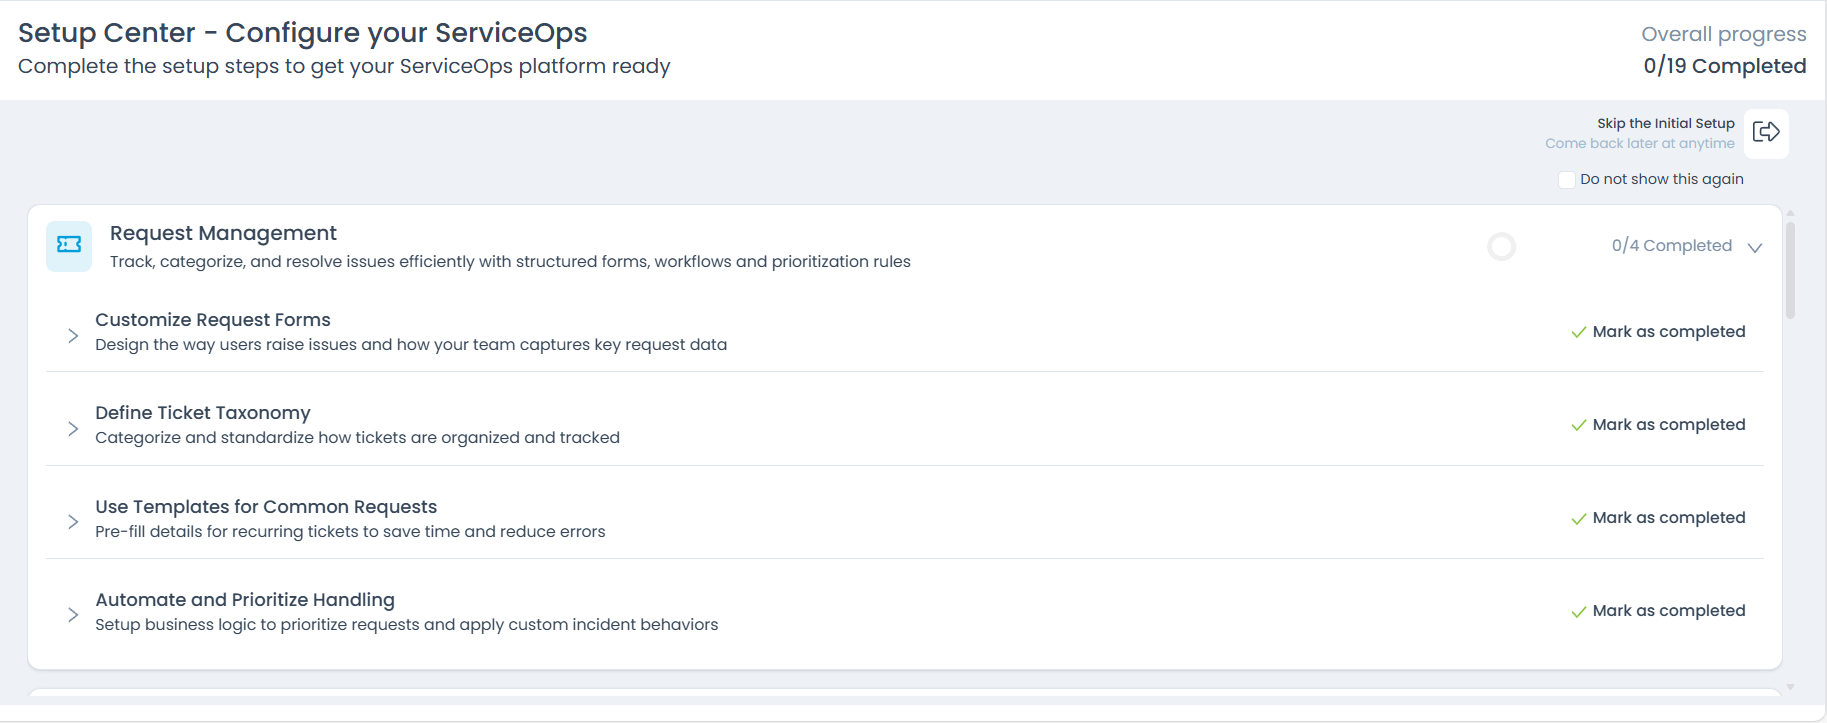Click the 0/4 Completed section status
The height and width of the screenshot is (723, 1827).
click(x=1671, y=246)
